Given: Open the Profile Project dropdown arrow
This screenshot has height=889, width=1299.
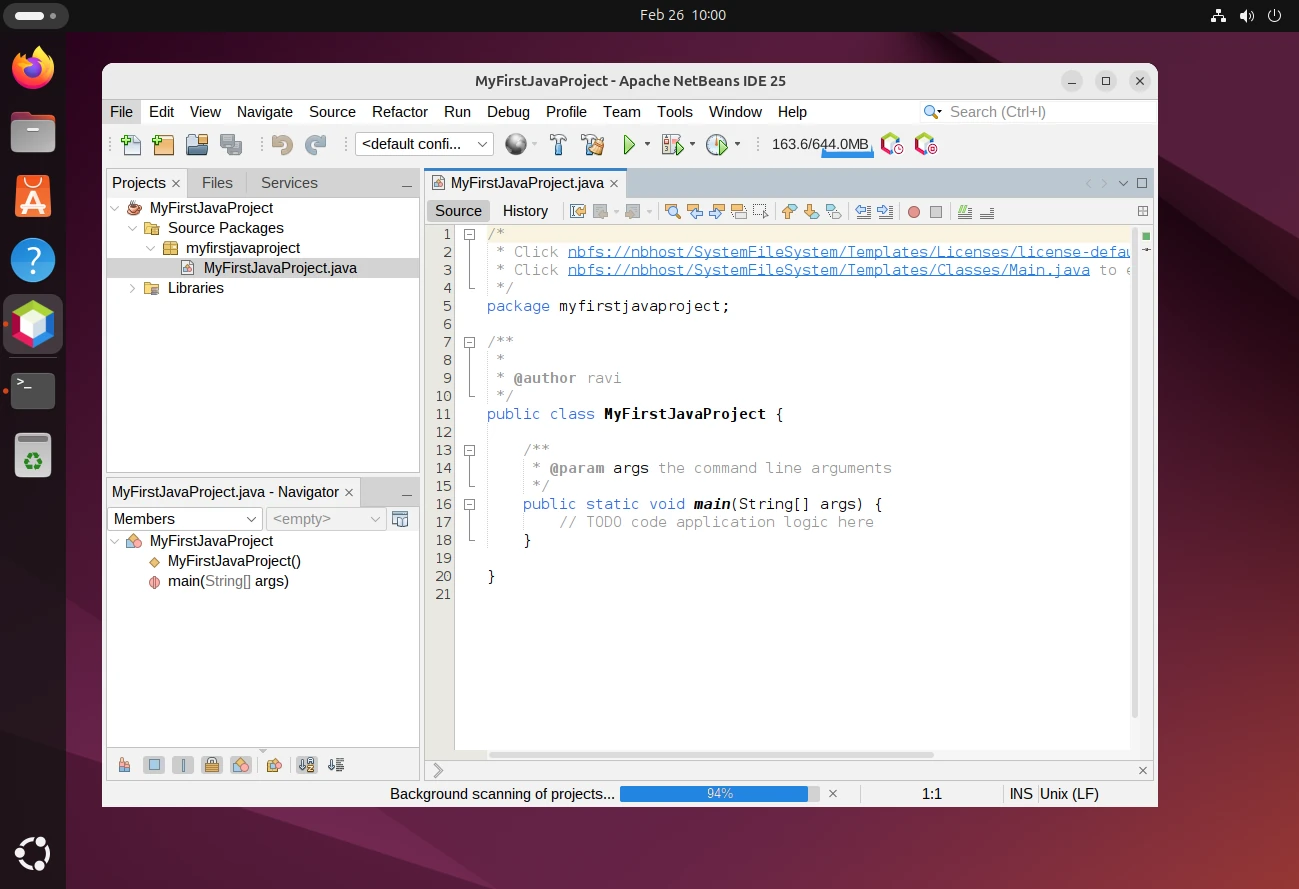Looking at the screenshot, I should 737,145.
